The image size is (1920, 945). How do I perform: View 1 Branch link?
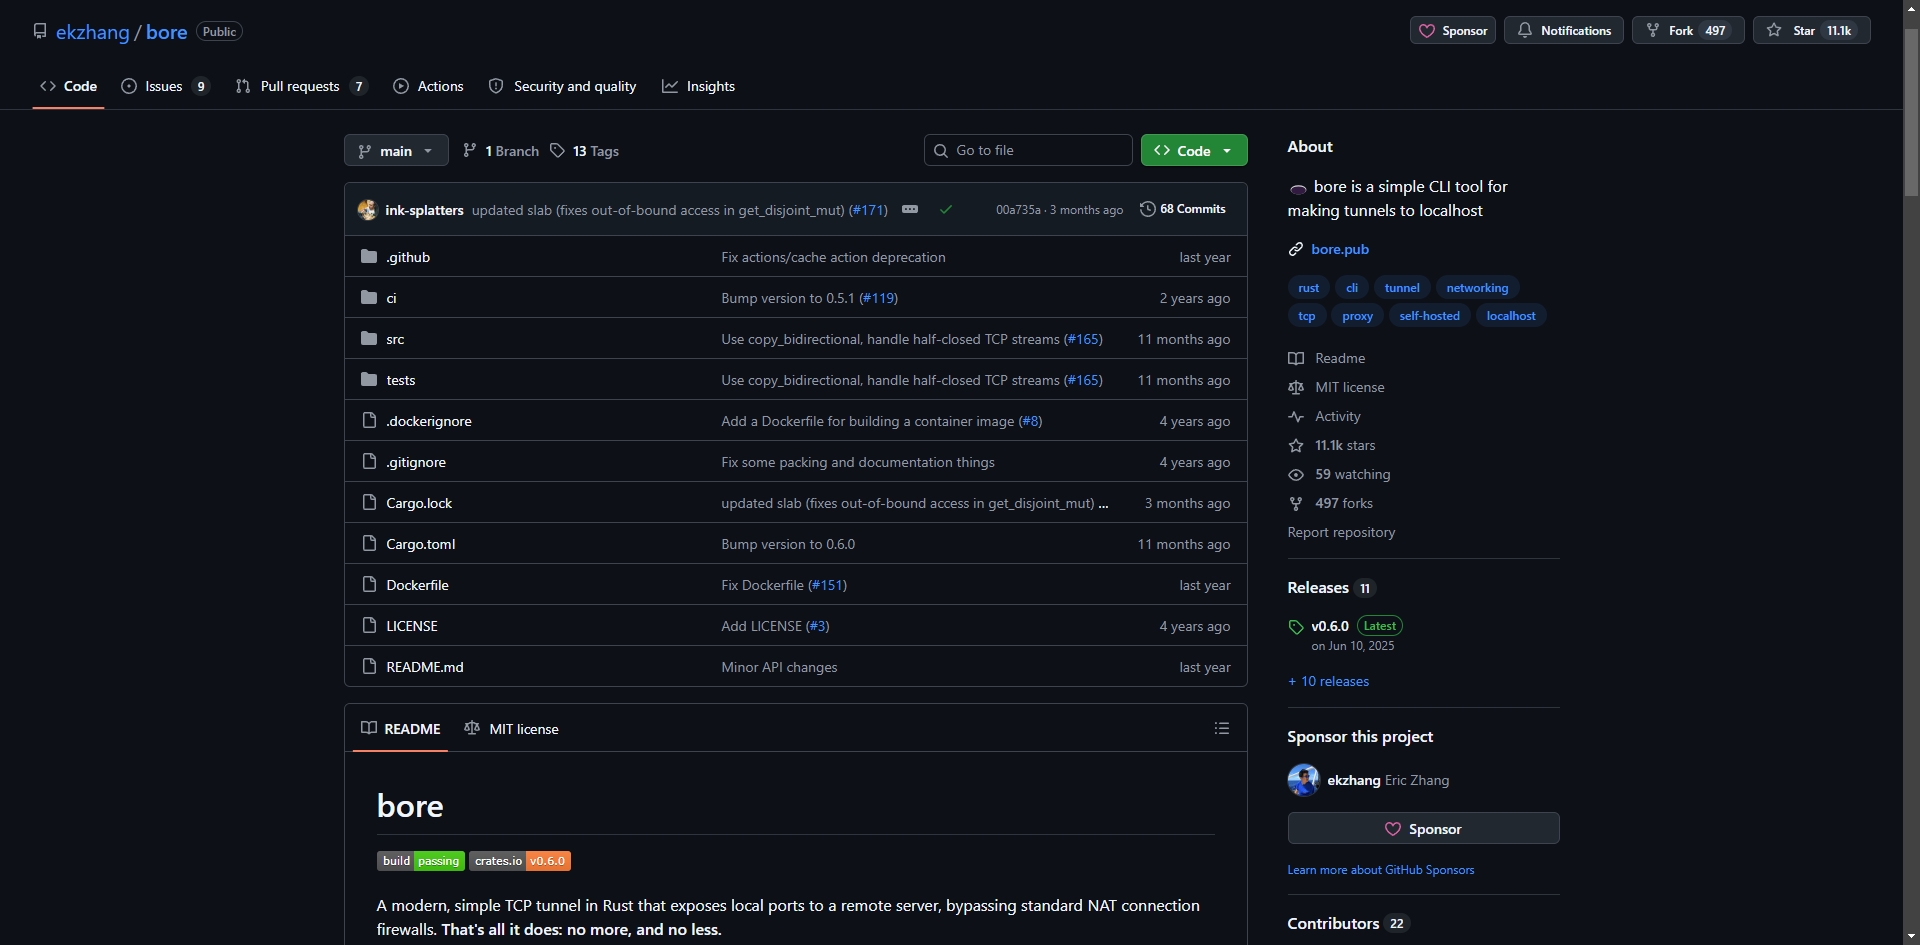point(501,150)
